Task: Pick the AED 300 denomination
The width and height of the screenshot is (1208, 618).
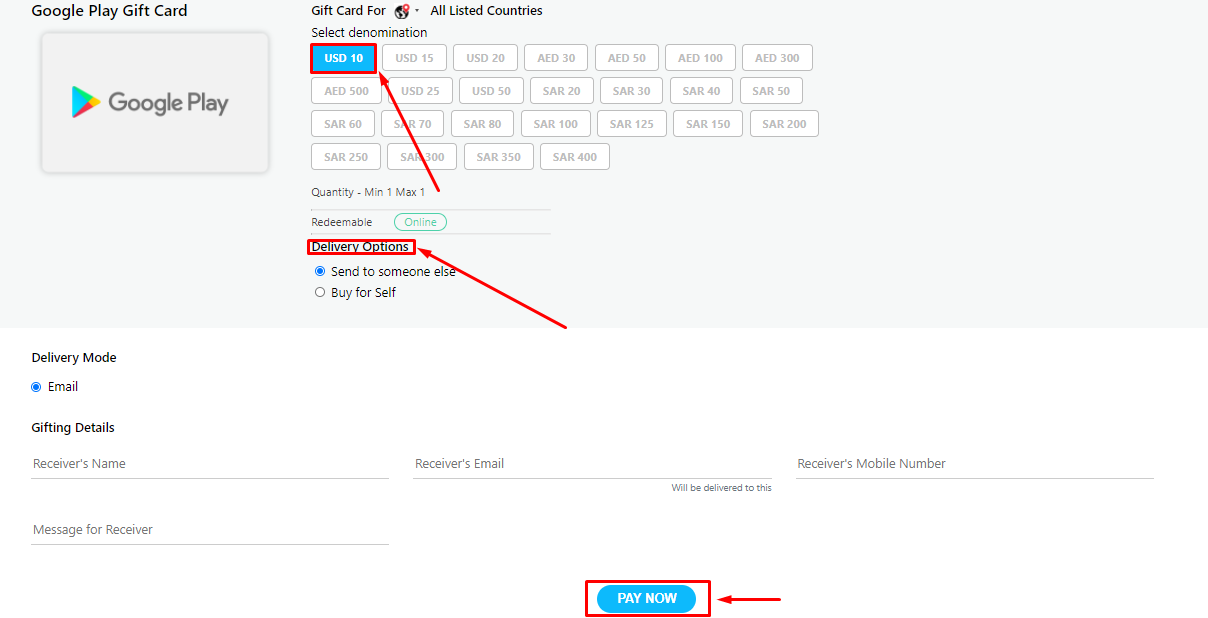Action: [777, 58]
